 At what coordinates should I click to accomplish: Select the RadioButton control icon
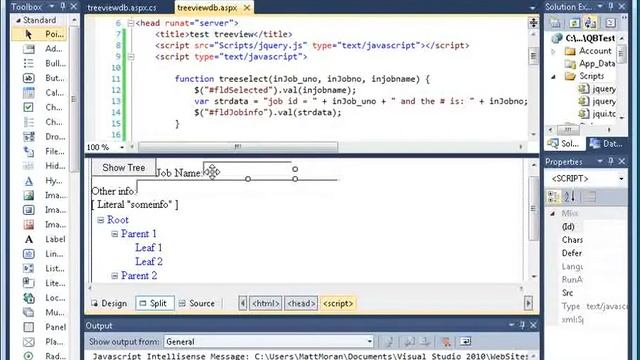point(29,356)
